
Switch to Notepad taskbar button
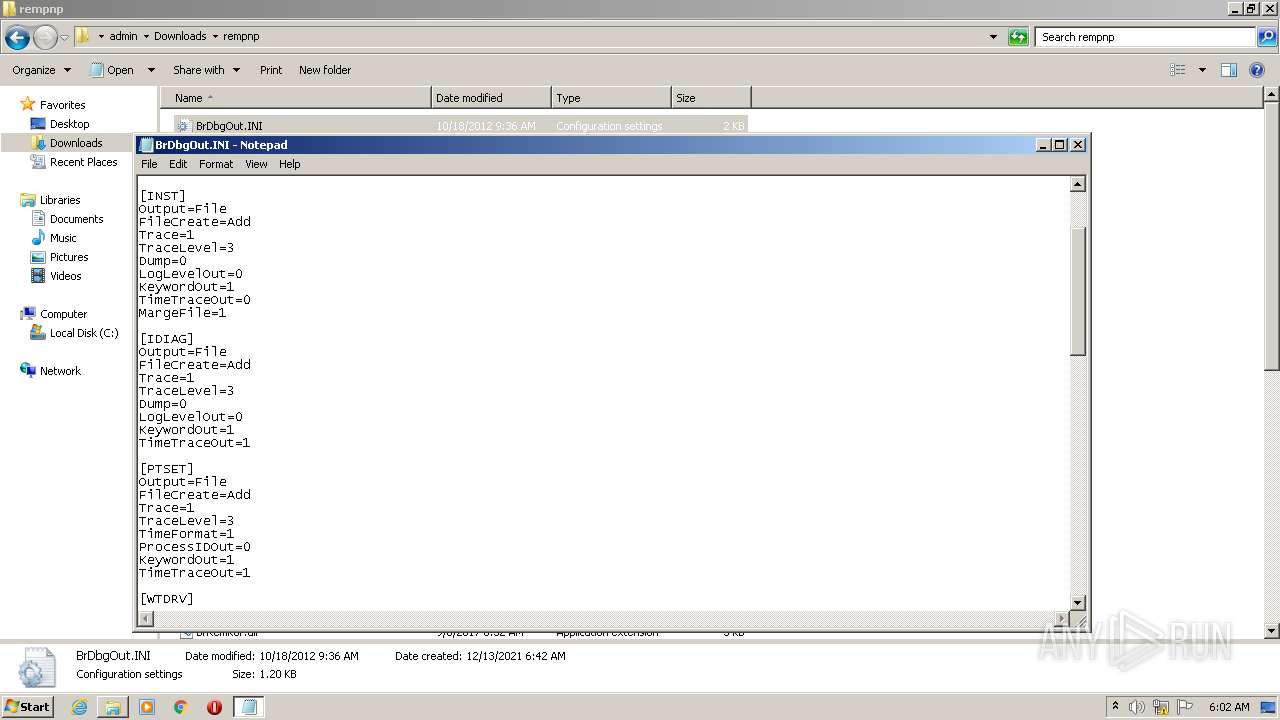click(249, 707)
